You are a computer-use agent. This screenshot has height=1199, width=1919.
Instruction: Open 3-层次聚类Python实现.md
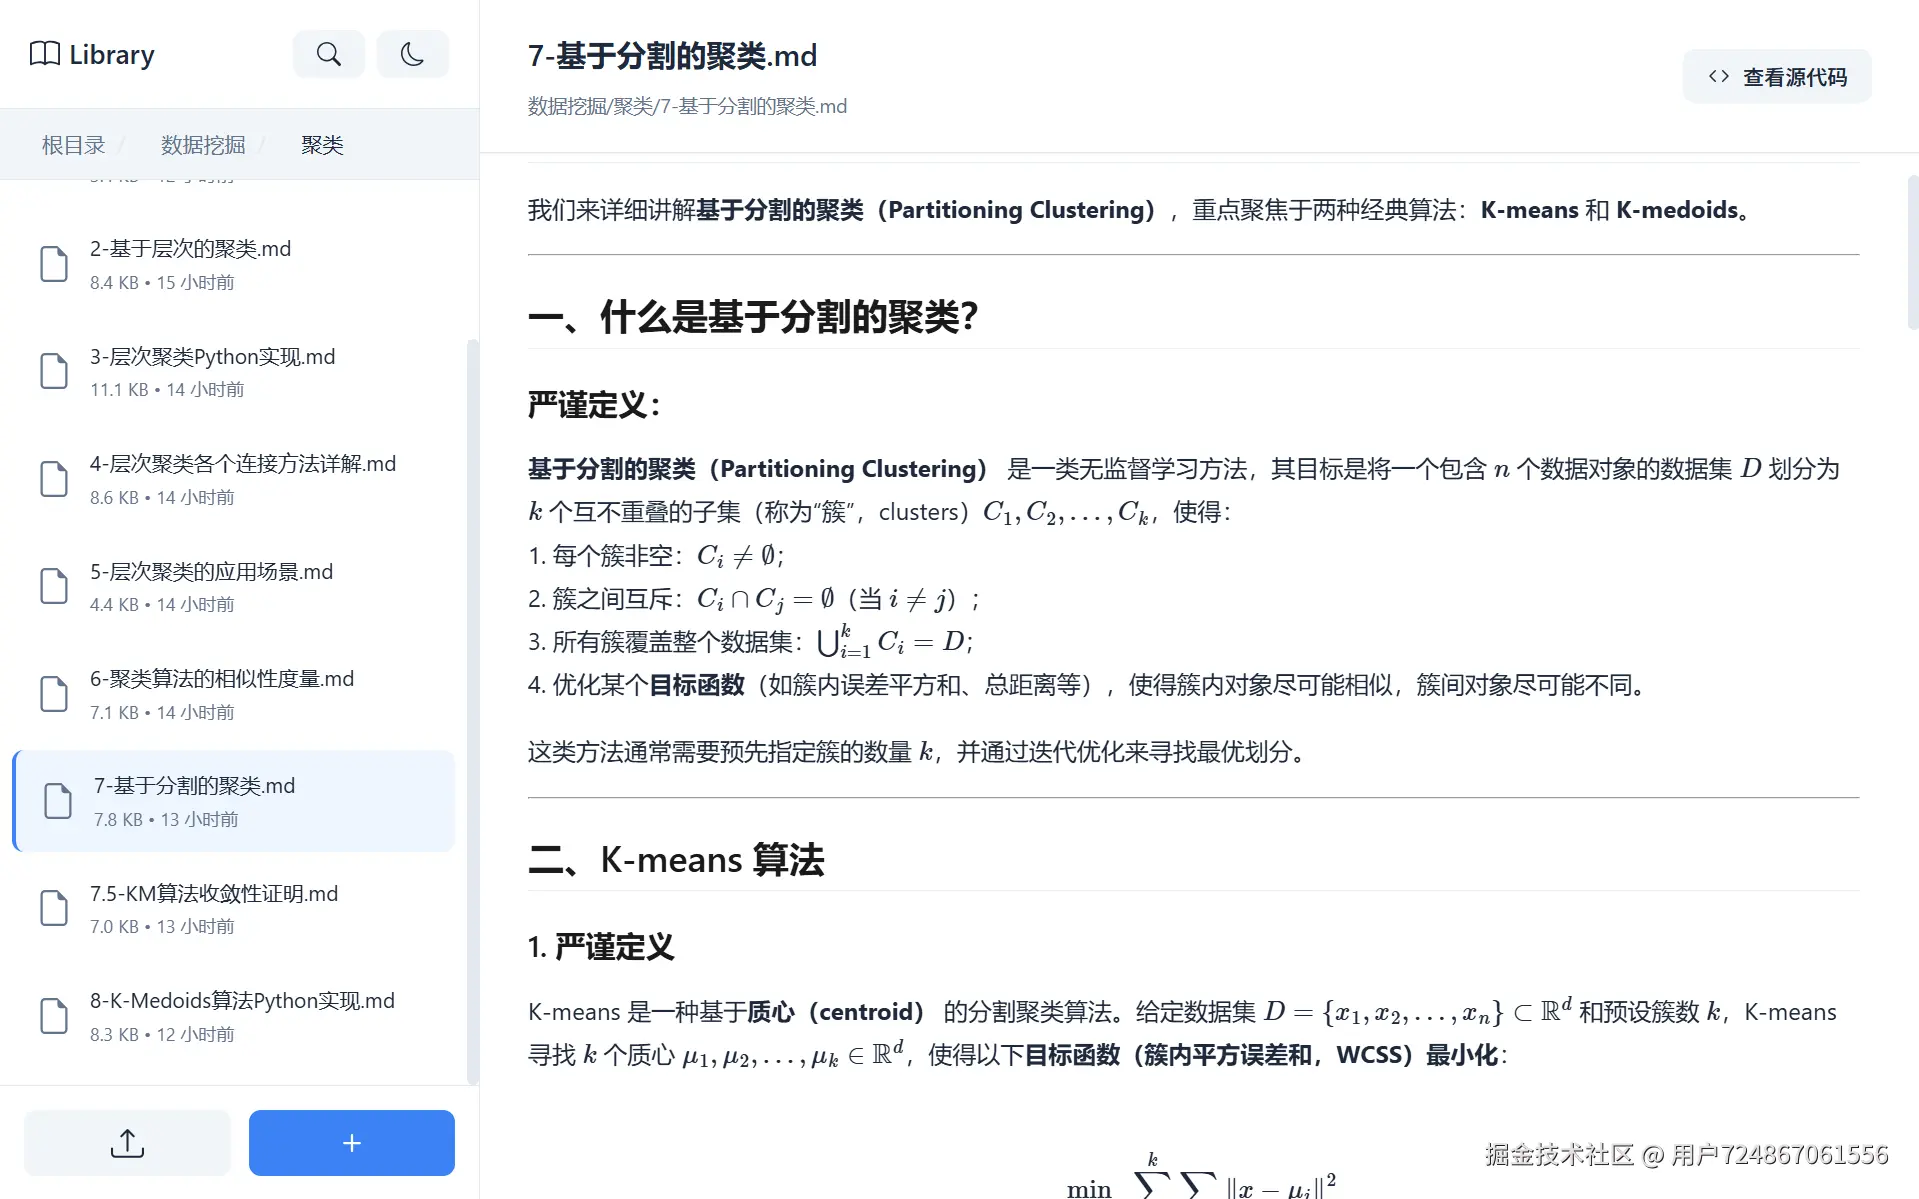pyautogui.click(x=212, y=356)
